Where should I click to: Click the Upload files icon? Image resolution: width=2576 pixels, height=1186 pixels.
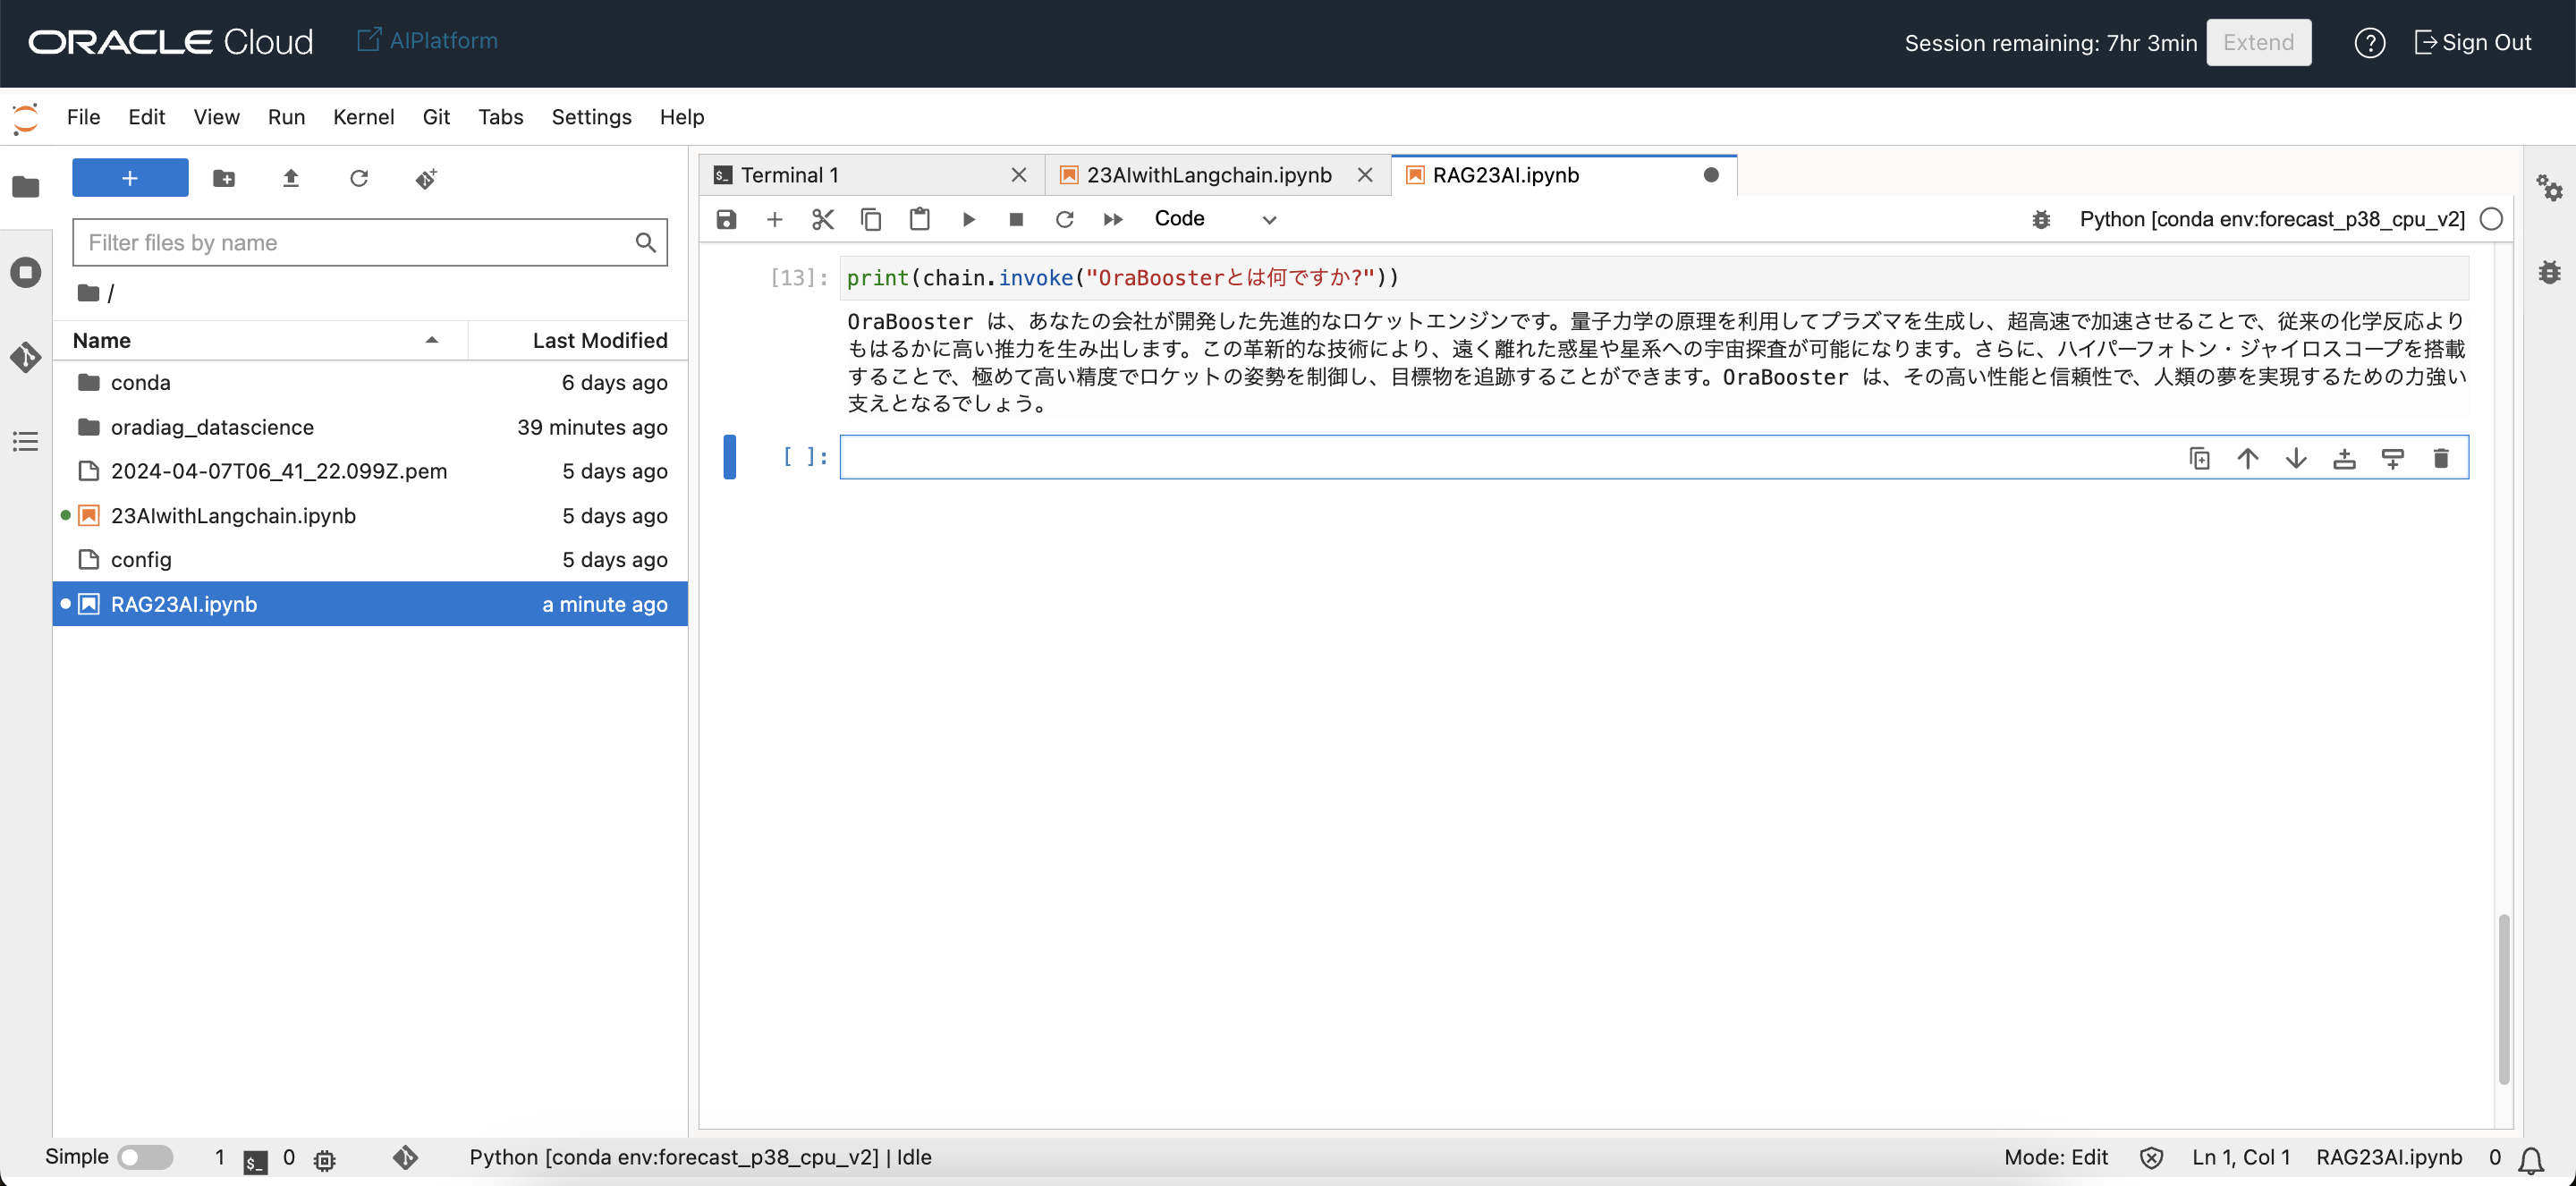click(291, 178)
